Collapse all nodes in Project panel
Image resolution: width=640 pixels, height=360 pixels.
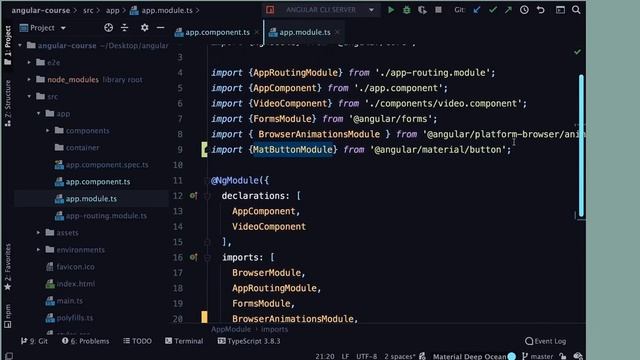point(124,28)
